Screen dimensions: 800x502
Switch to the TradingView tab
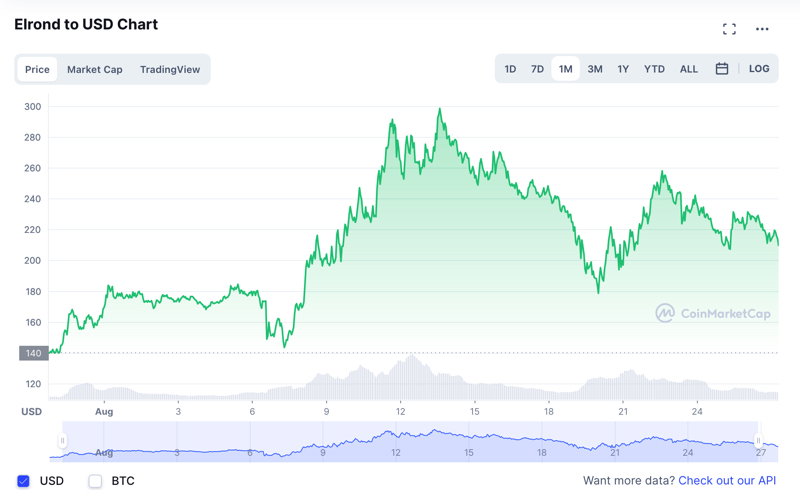[170, 69]
